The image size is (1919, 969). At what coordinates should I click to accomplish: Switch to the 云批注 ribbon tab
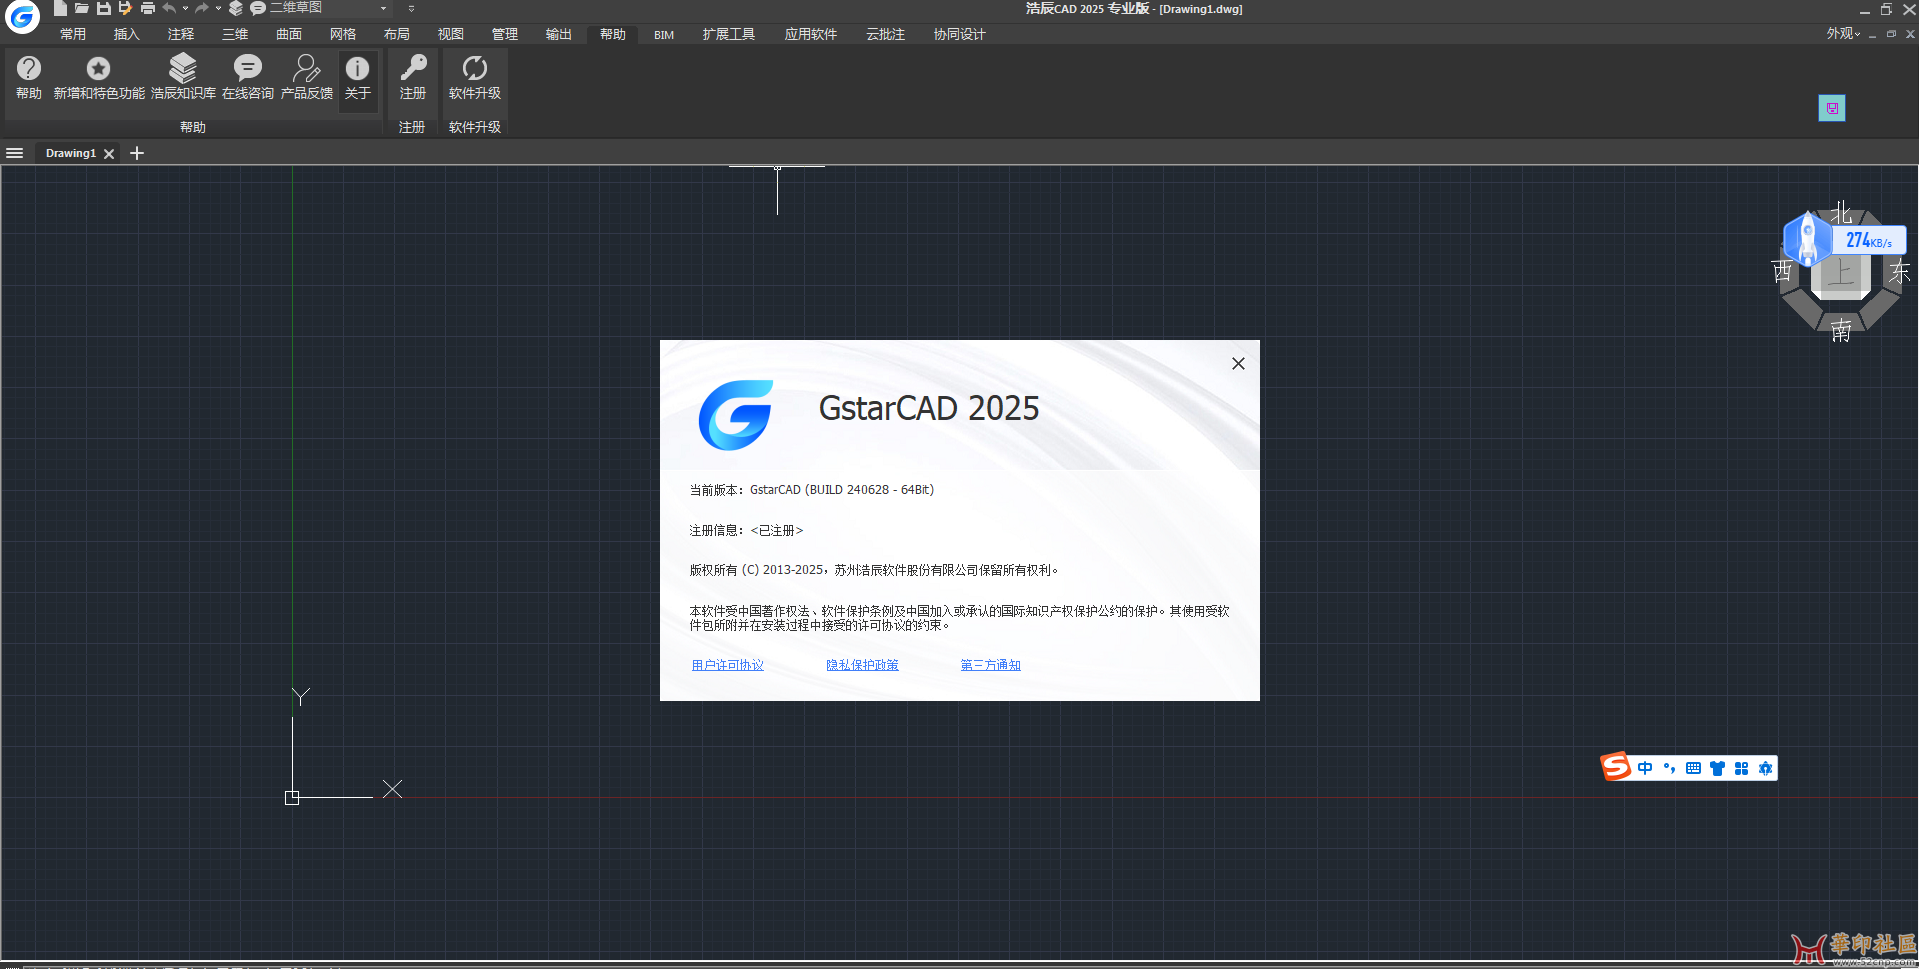886,34
